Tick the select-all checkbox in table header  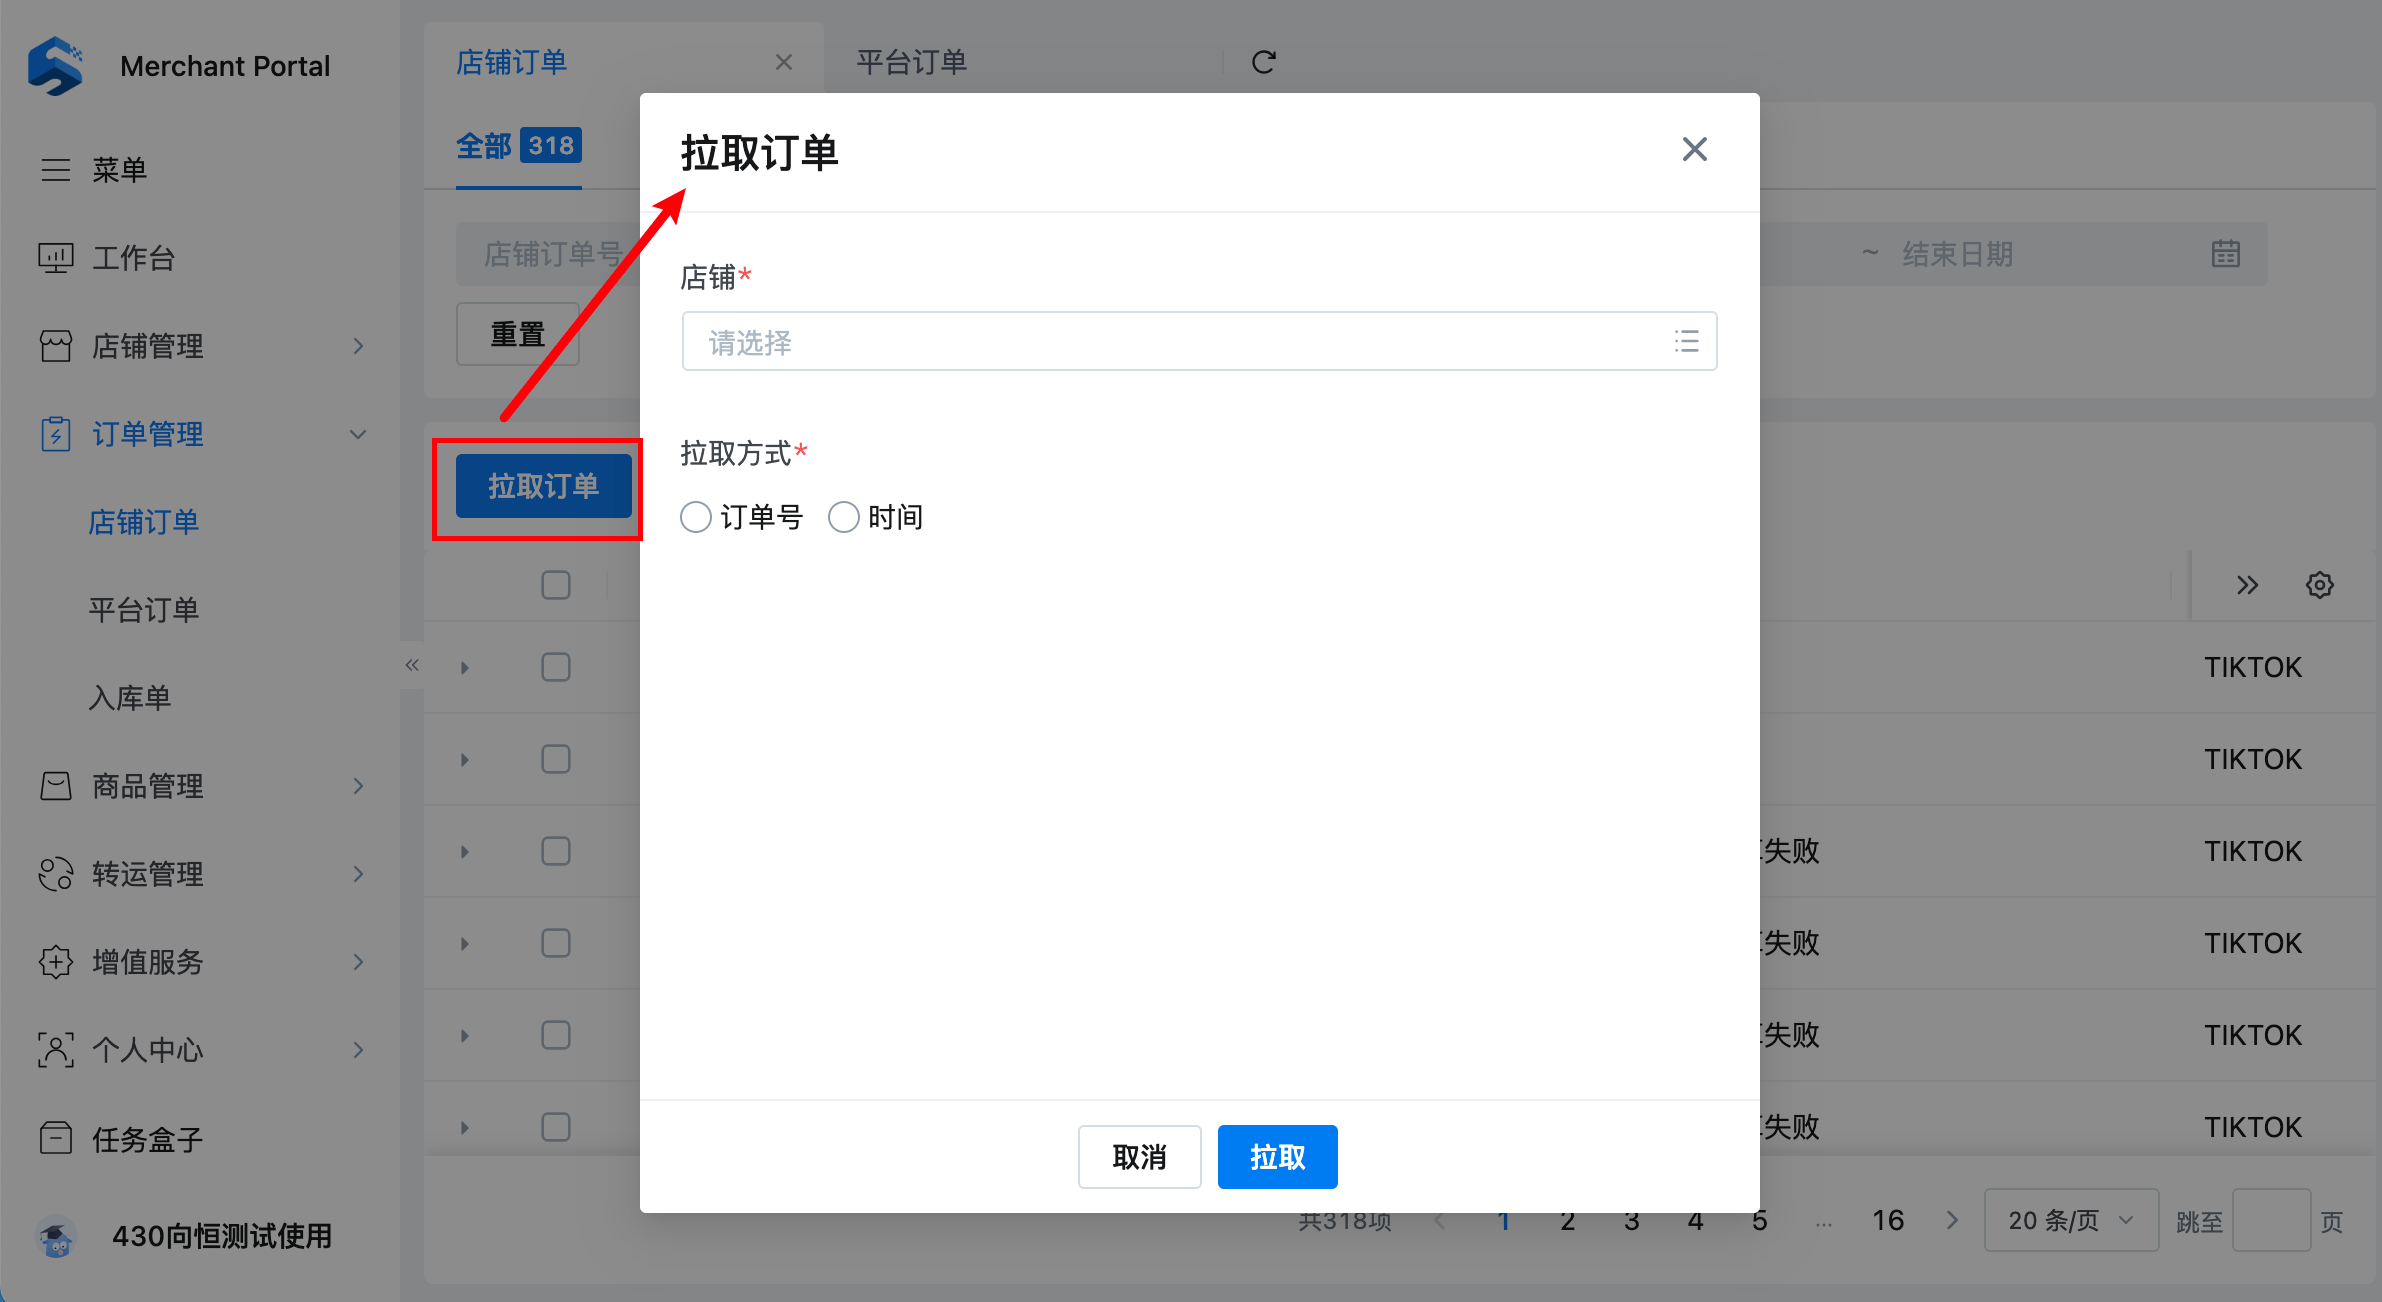click(556, 585)
